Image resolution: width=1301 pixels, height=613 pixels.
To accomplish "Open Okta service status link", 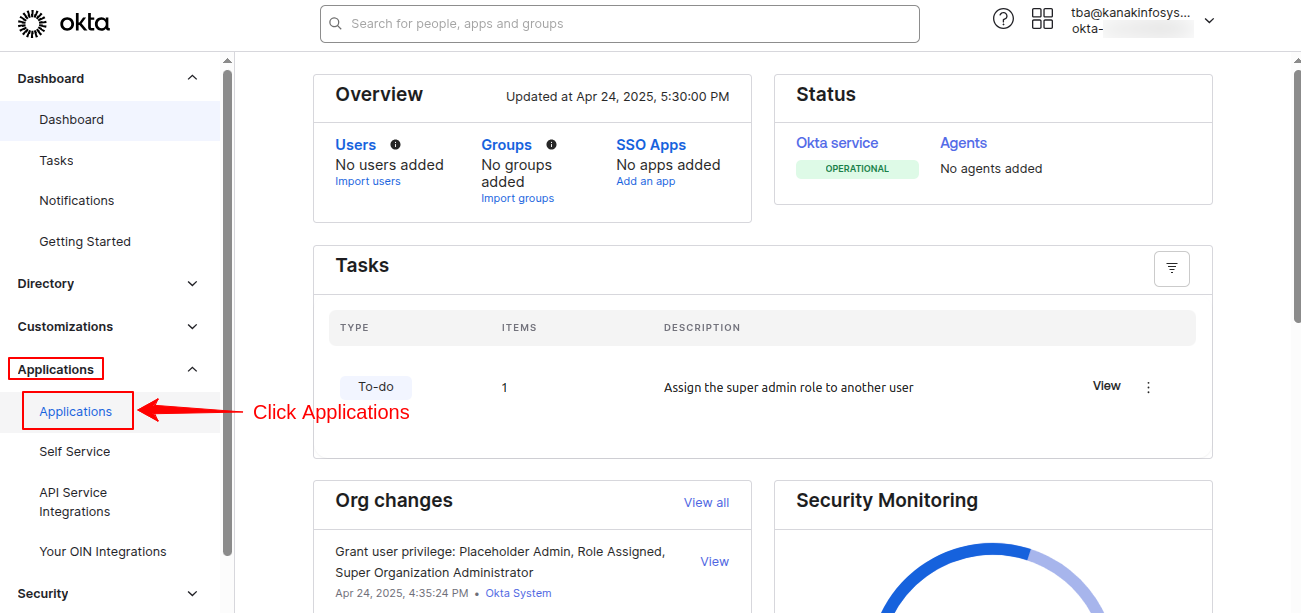I will point(837,143).
